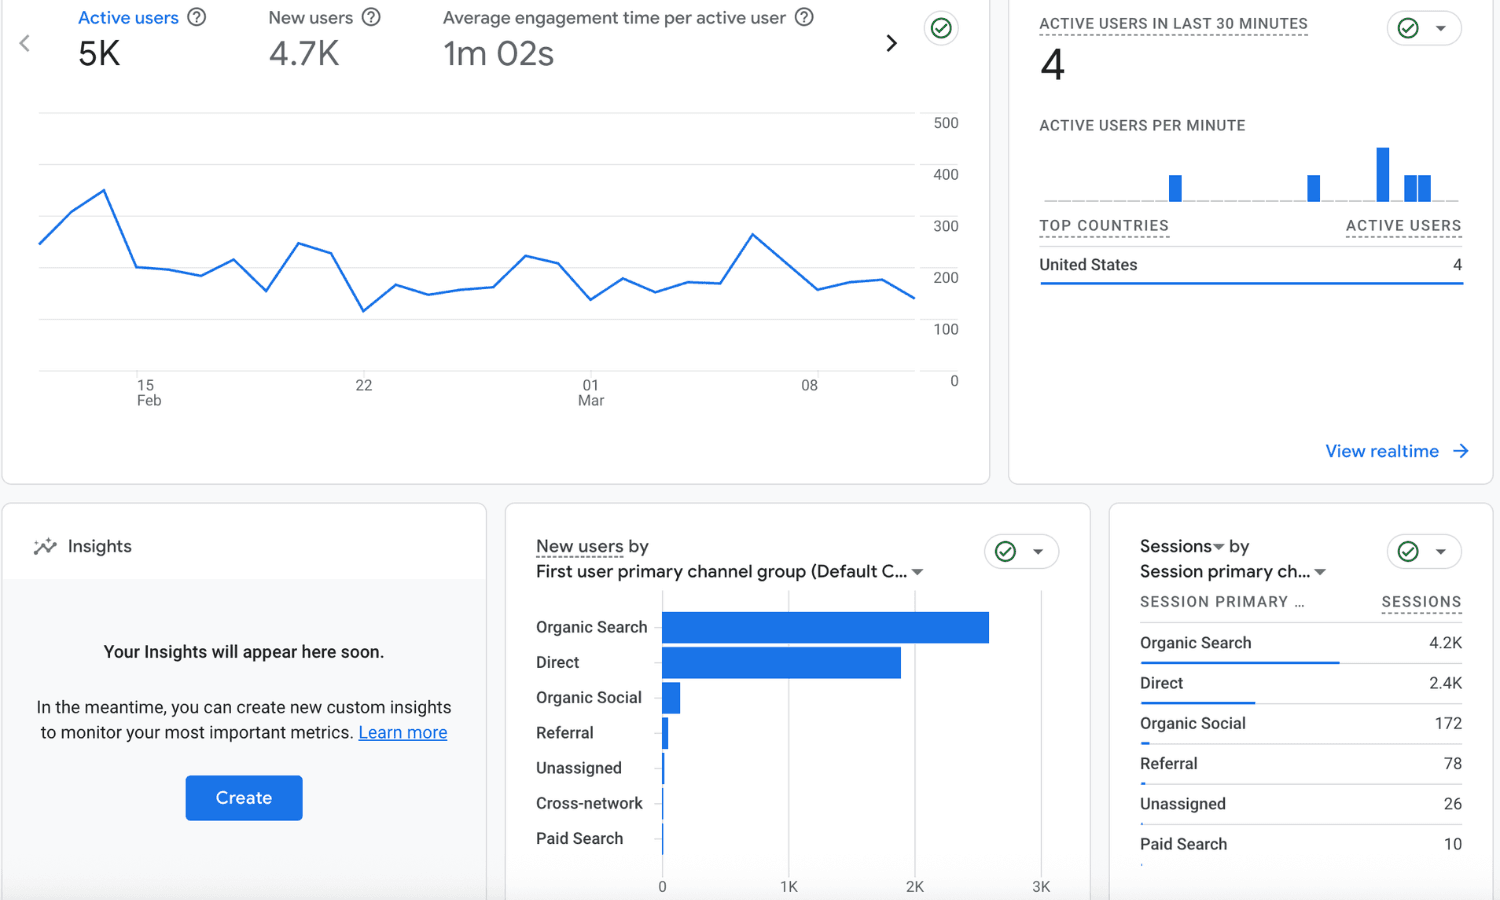Switch to the New users metric tab
The width and height of the screenshot is (1500, 900).
(x=311, y=17)
